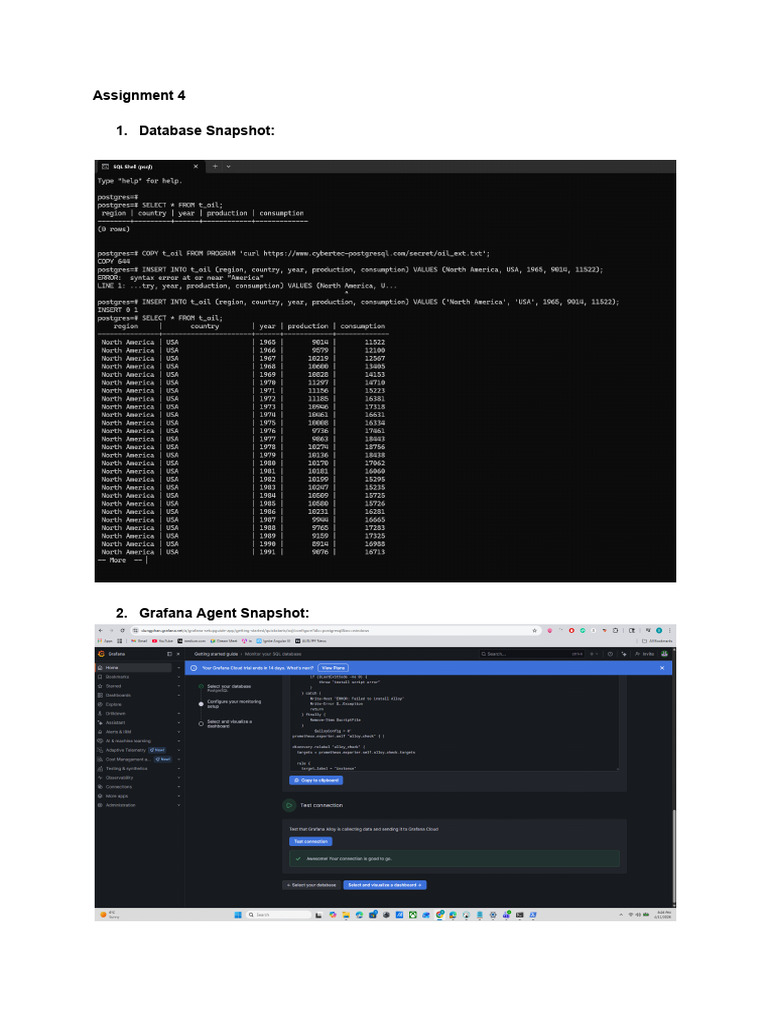Open the YouTube bookmark in bookmarks bar

coord(163,641)
